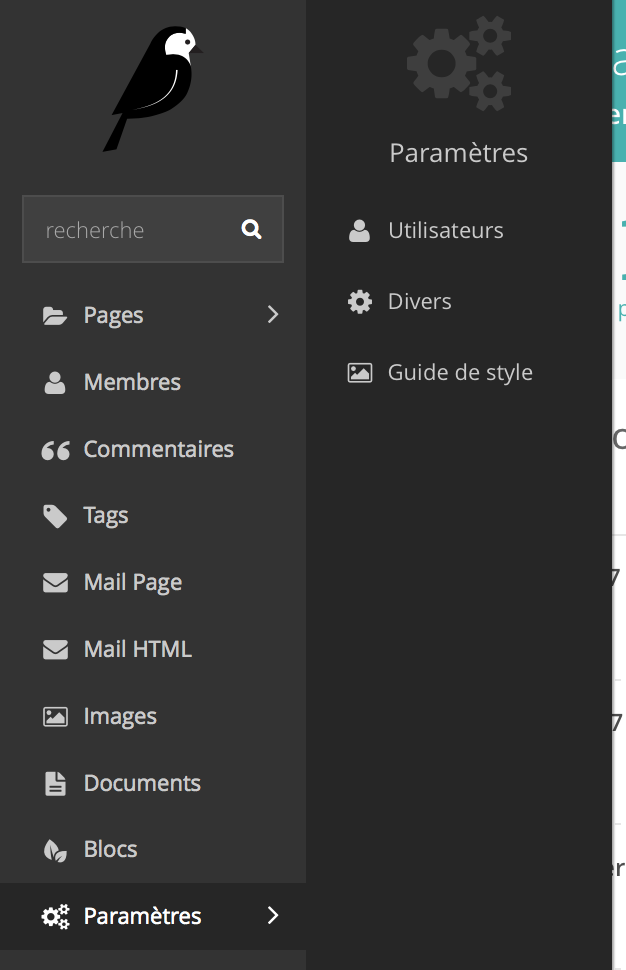Click the Membres sidebar link
Screen dimensions: 626x970
(x=132, y=381)
